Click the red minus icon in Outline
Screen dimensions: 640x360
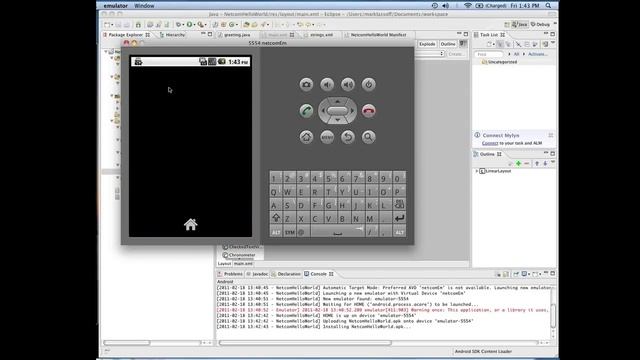click(527, 163)
